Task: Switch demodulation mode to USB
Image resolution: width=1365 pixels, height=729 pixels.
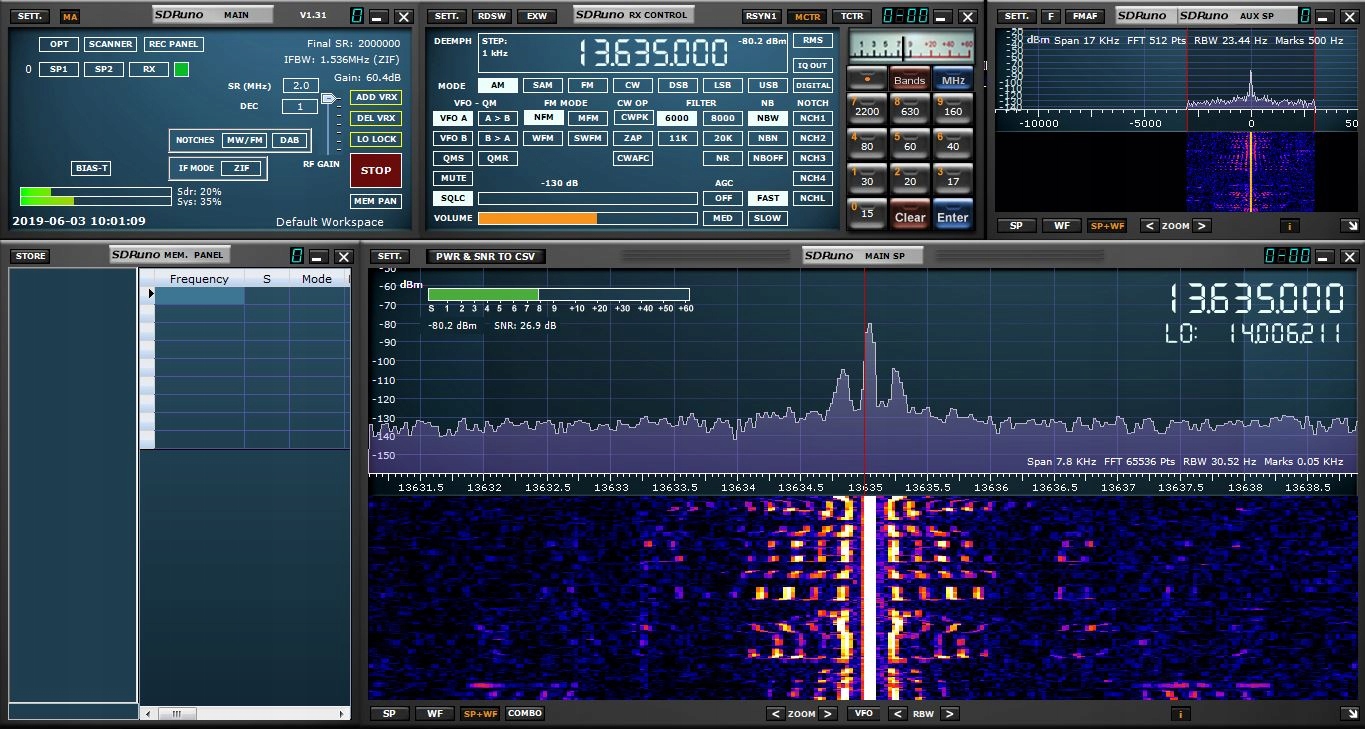Action: (x=767, y=85)
